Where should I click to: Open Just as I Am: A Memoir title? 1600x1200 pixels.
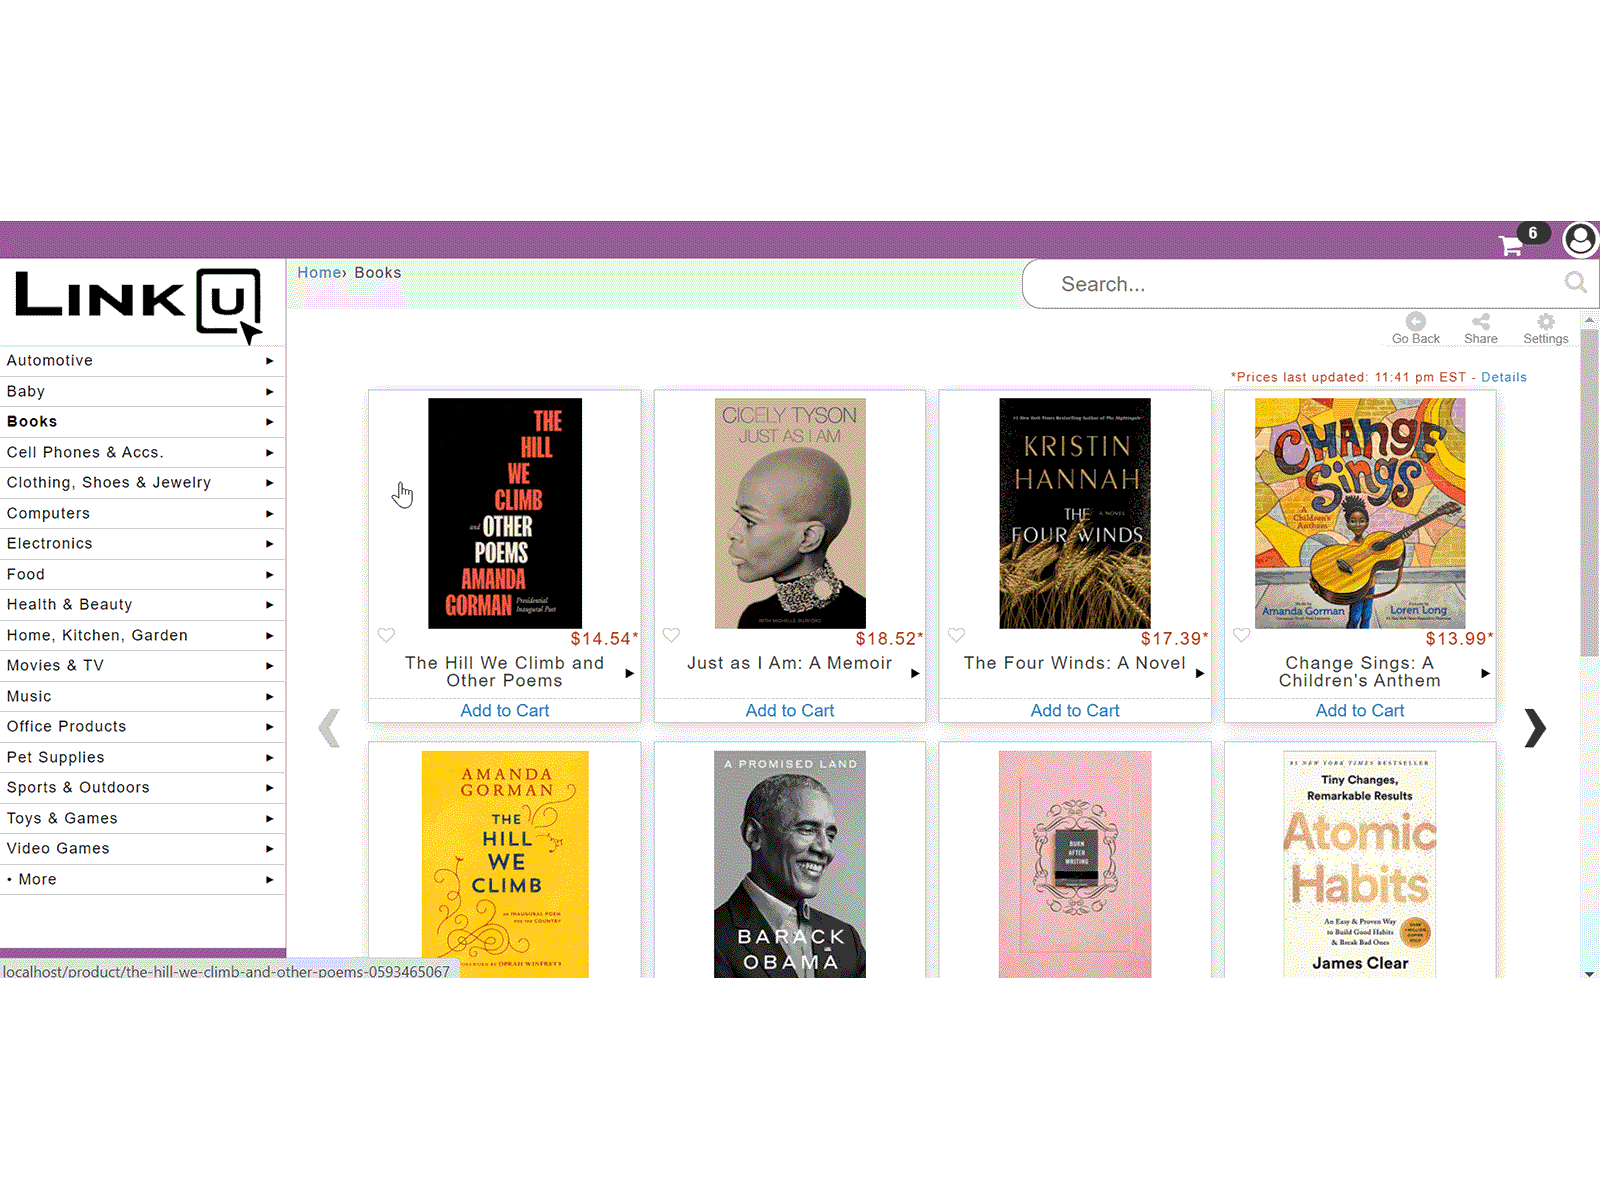[x=790, y=663]
